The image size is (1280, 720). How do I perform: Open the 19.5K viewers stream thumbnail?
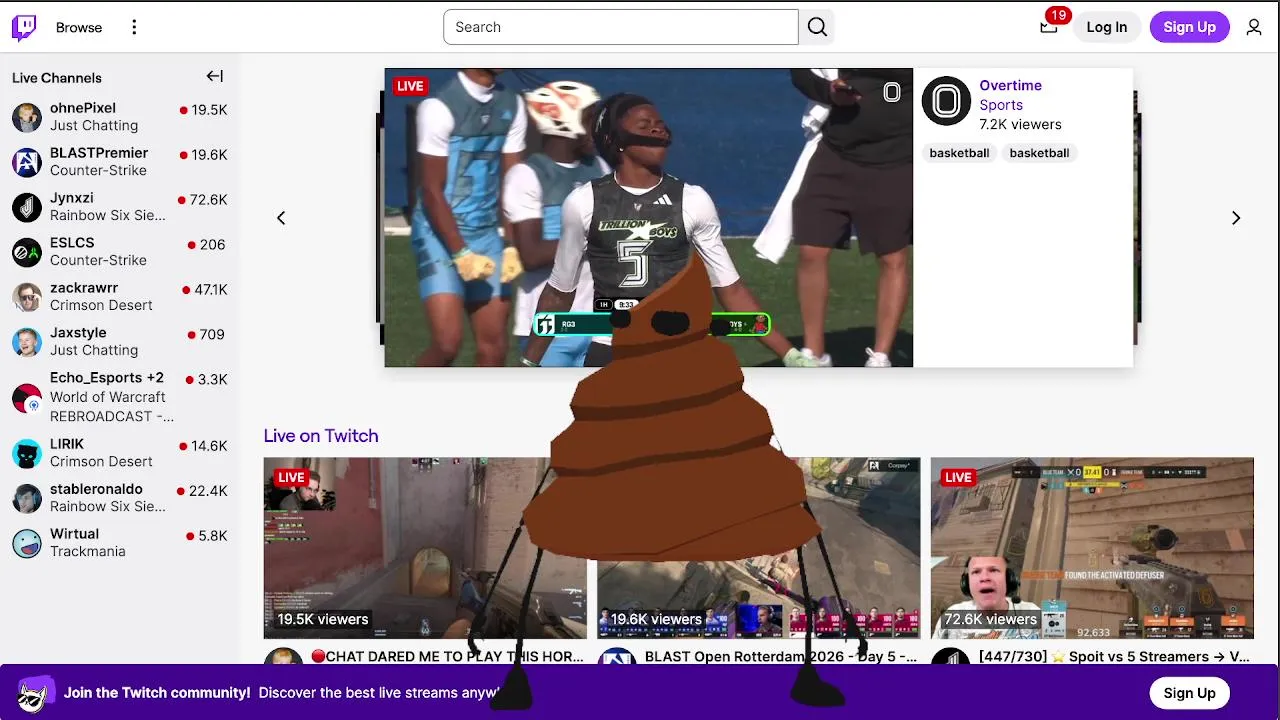pos(425,548)
